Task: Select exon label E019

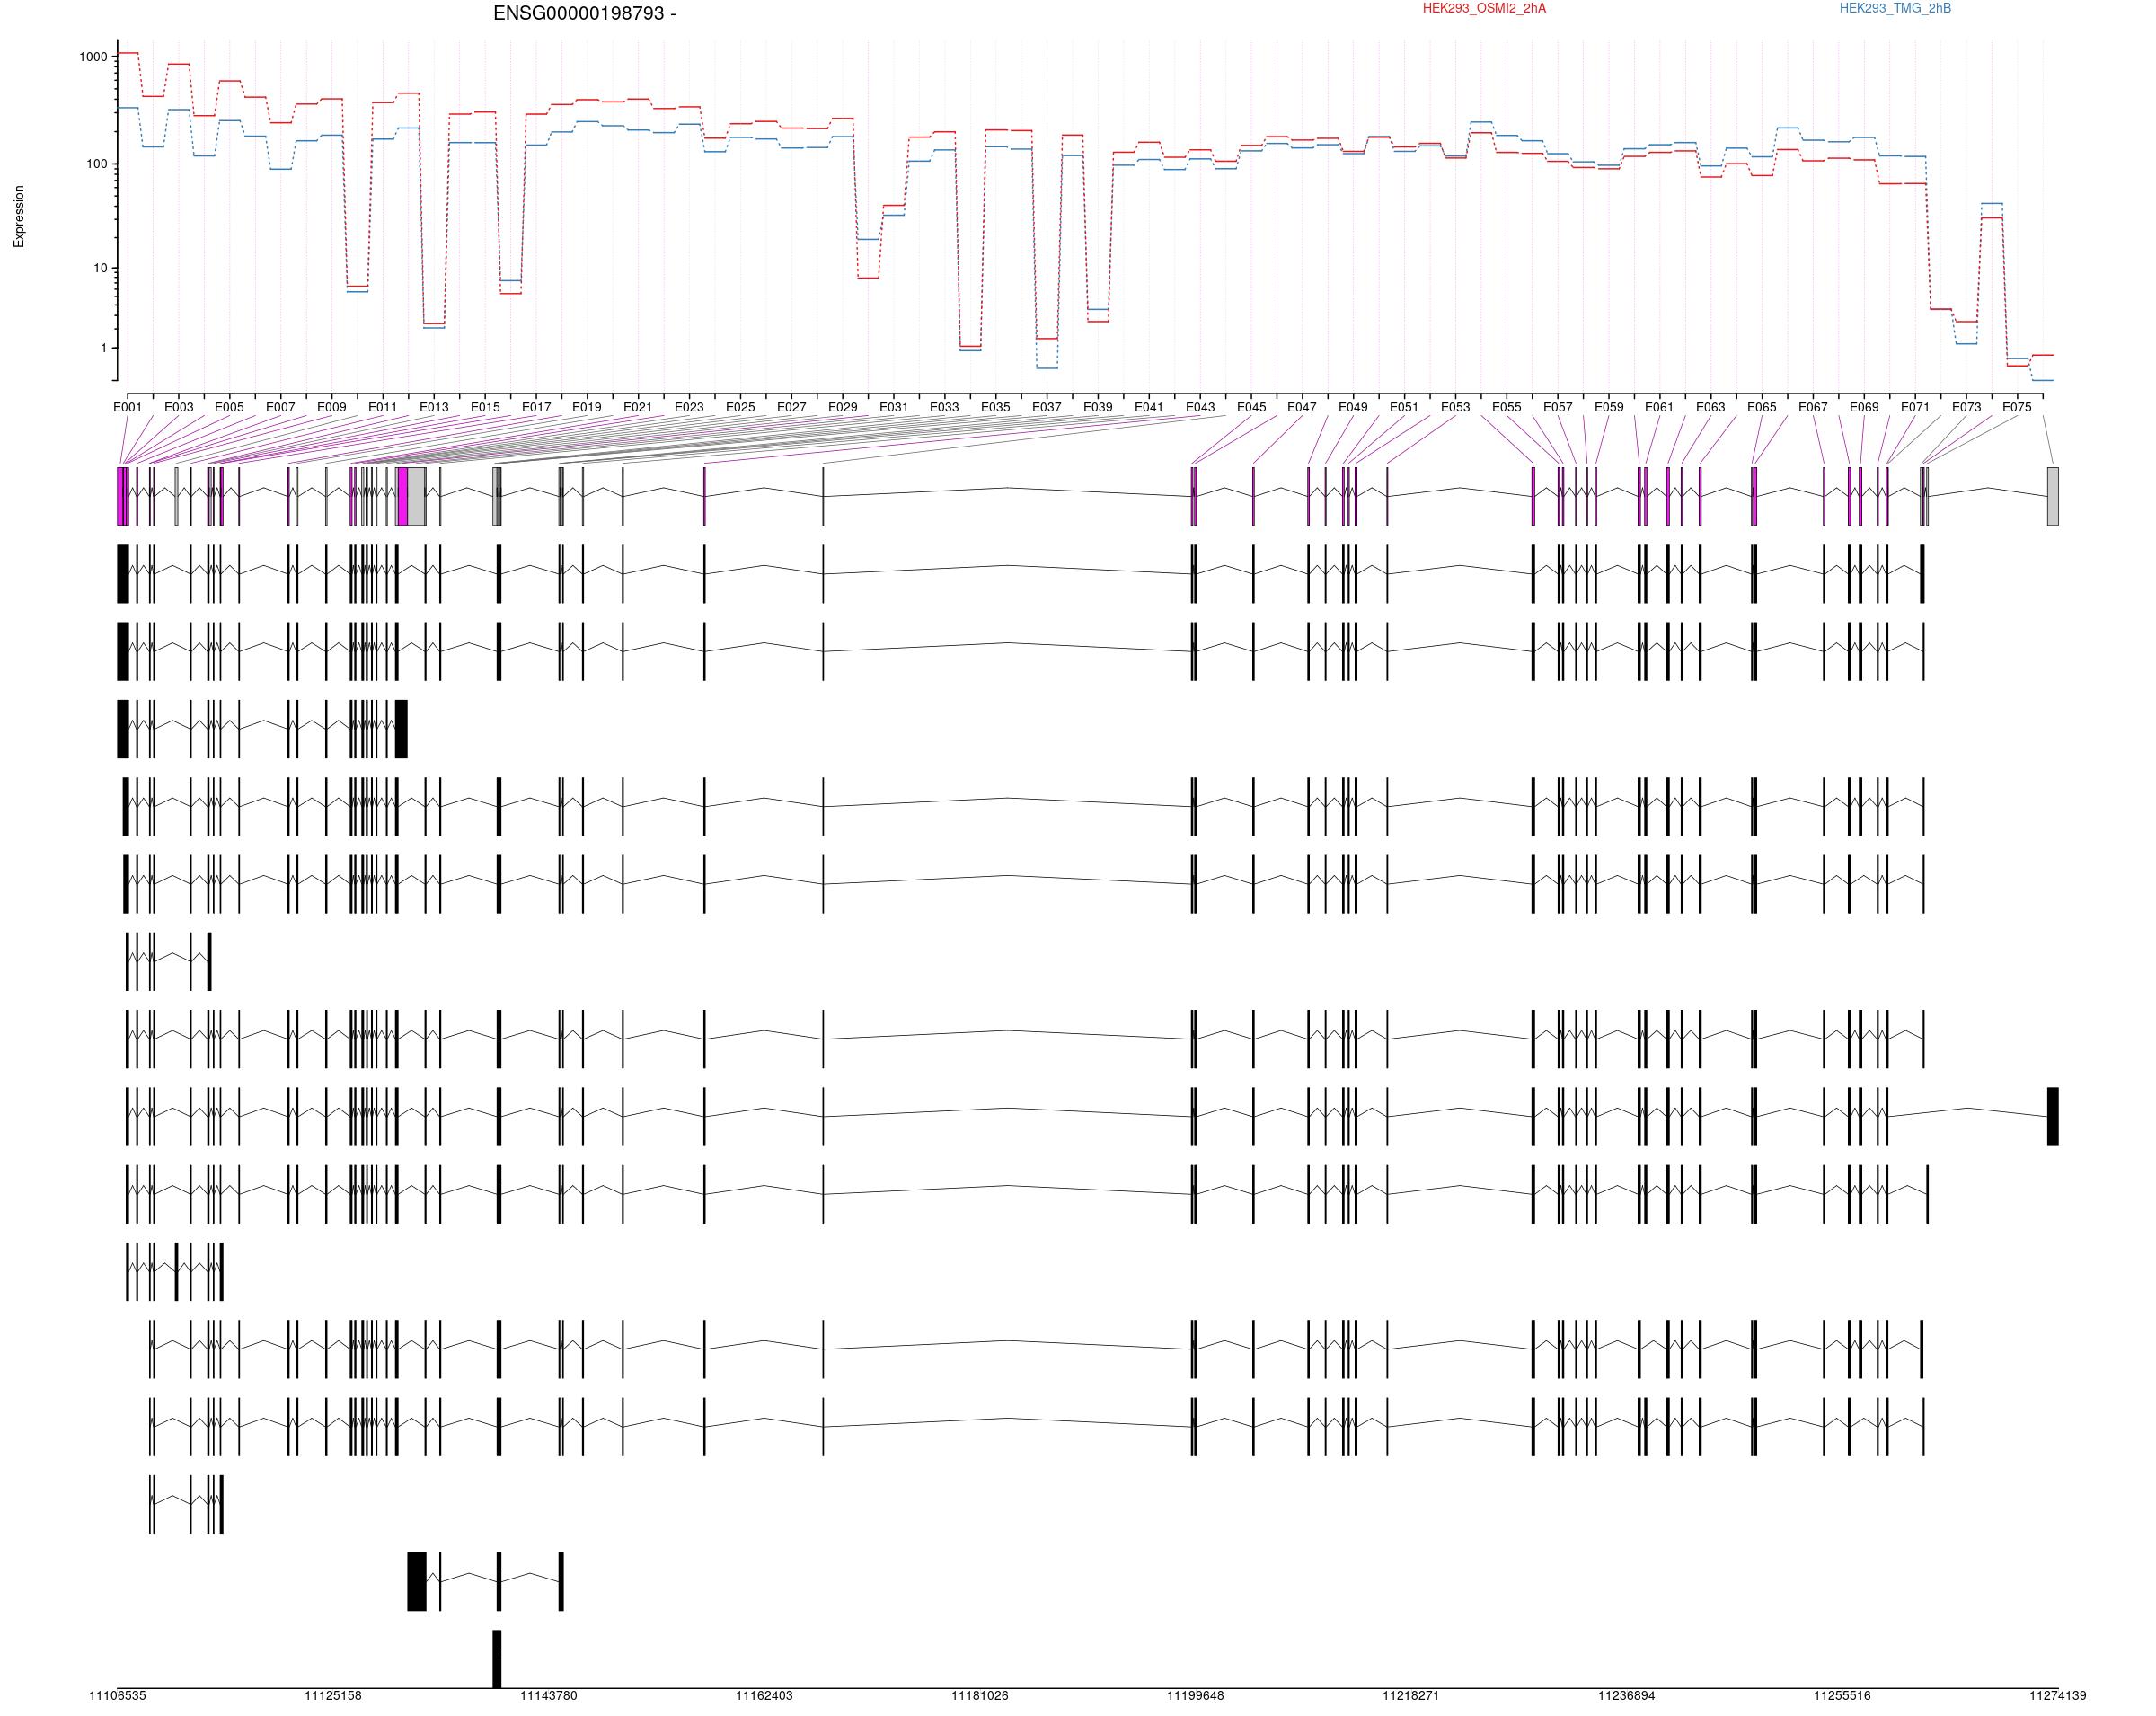Action: click(587, 407)
